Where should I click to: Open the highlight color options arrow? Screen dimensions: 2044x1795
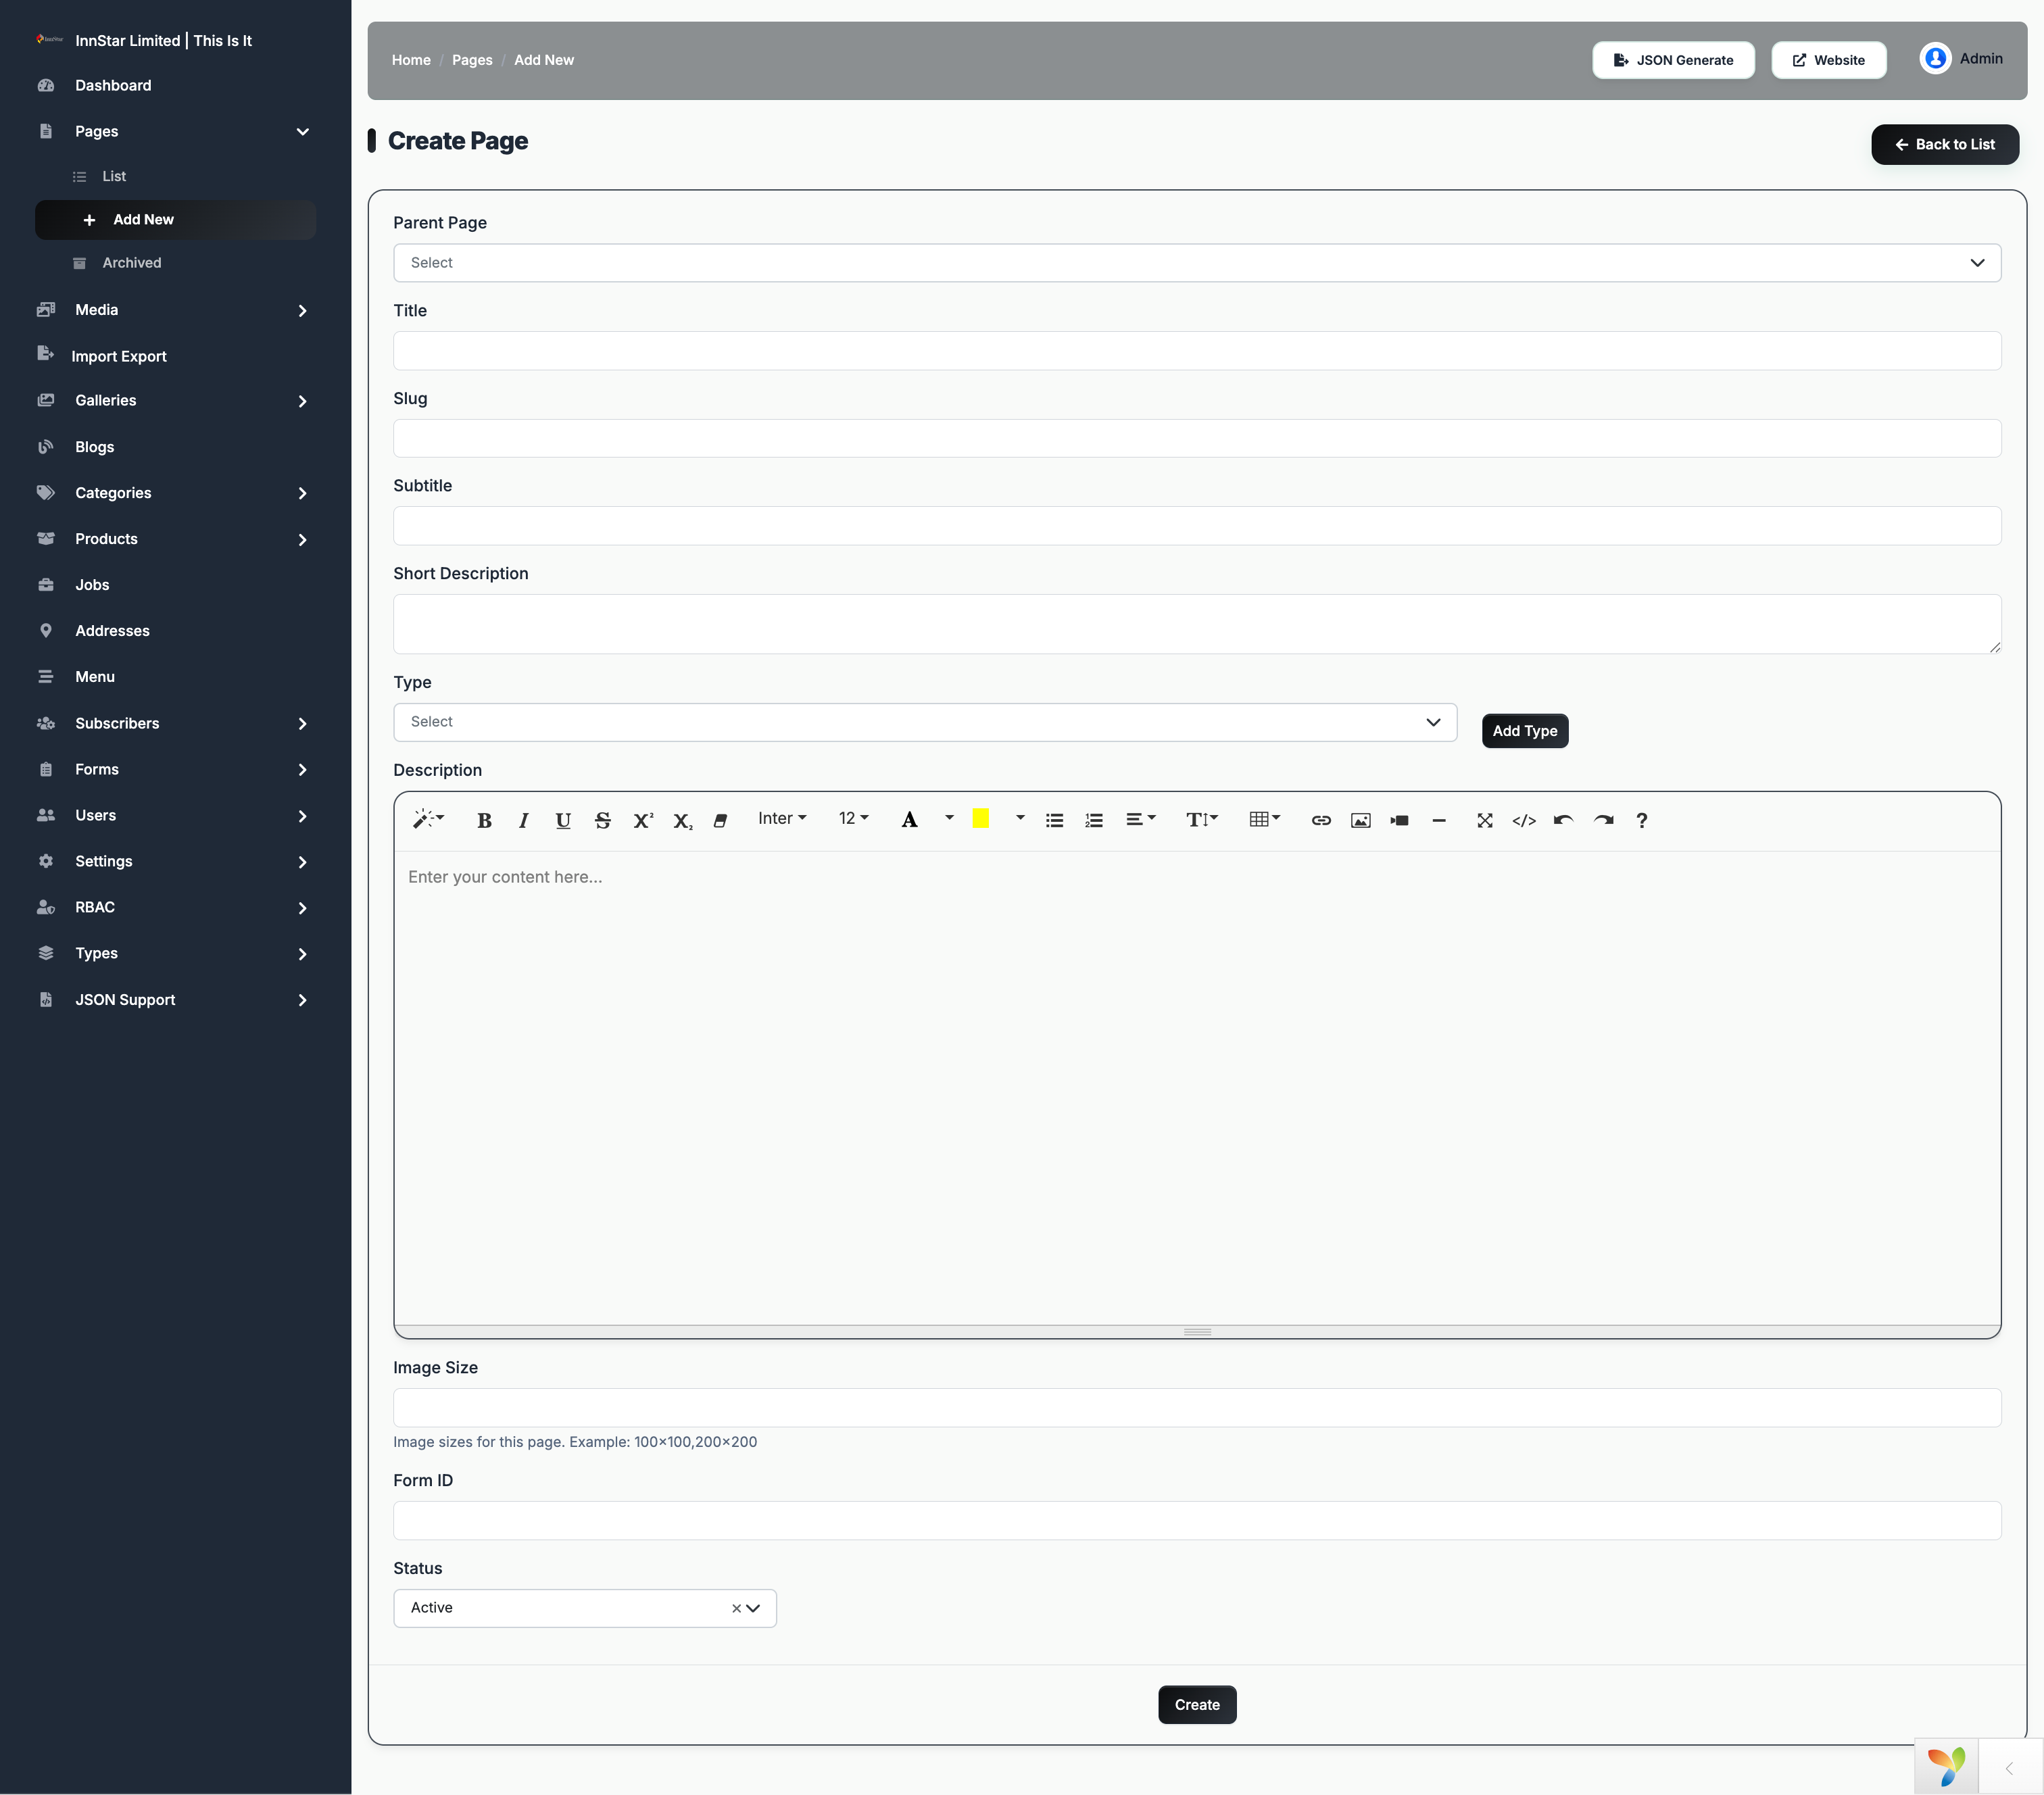point(1020,819)
